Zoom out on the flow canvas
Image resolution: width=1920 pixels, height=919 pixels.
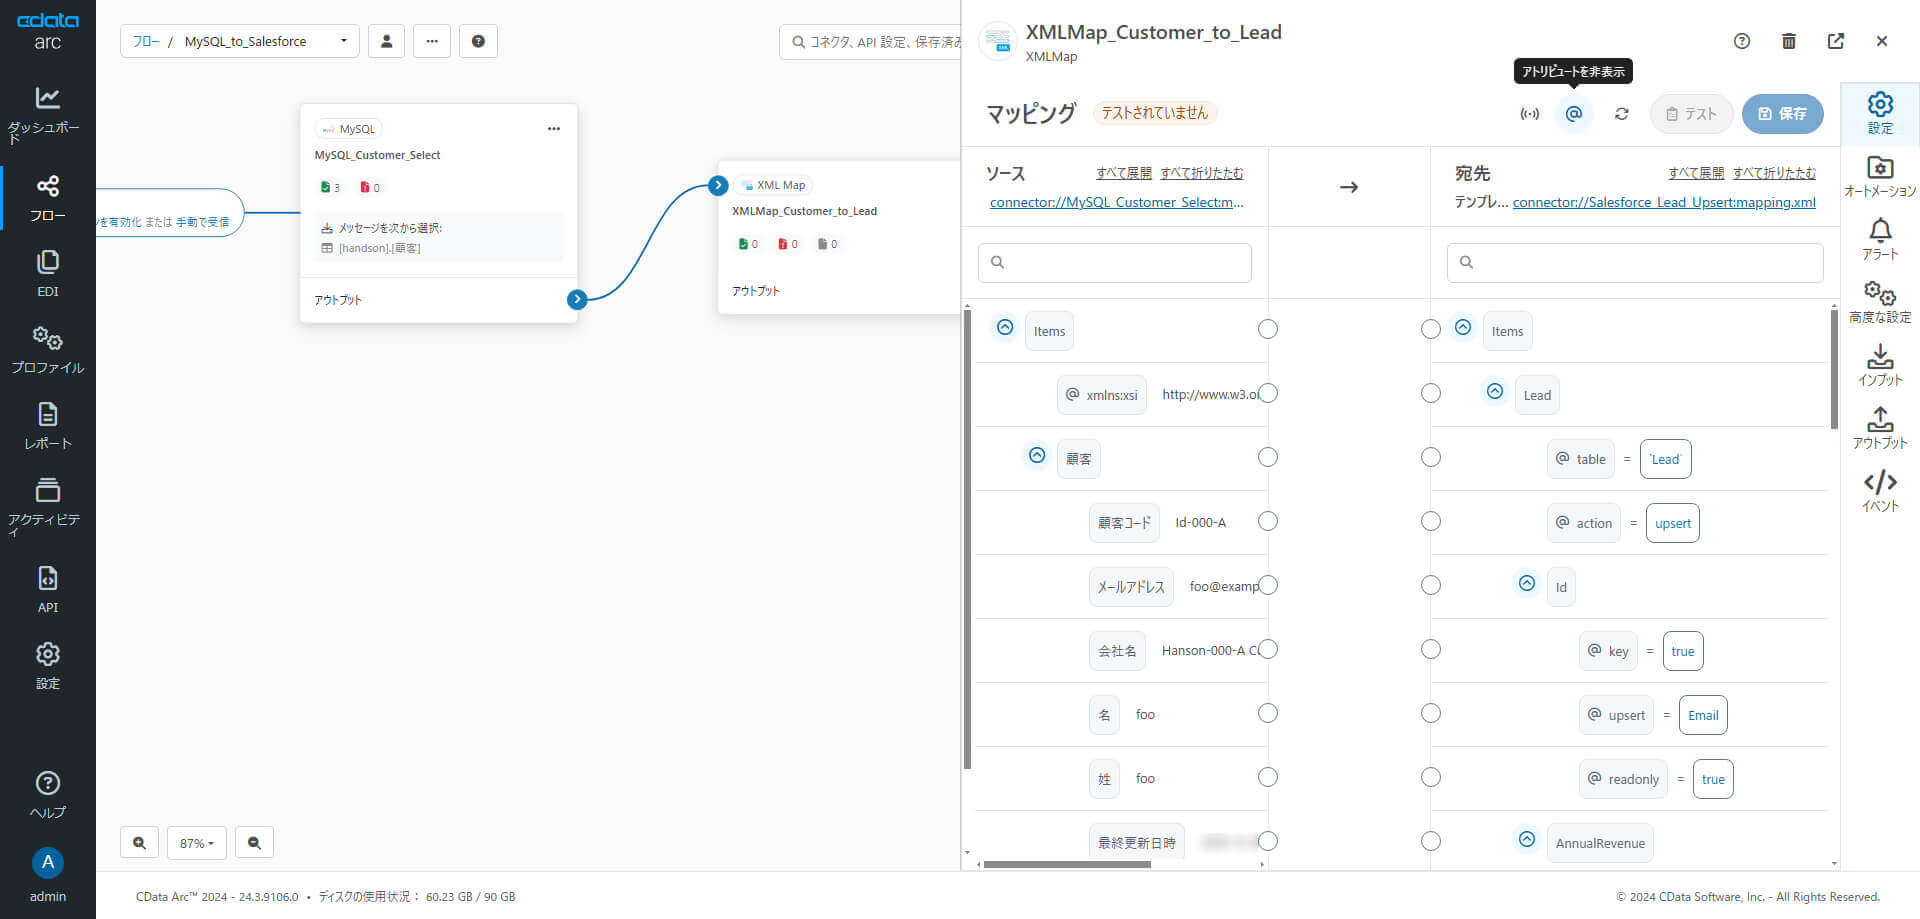pos(254,843)
